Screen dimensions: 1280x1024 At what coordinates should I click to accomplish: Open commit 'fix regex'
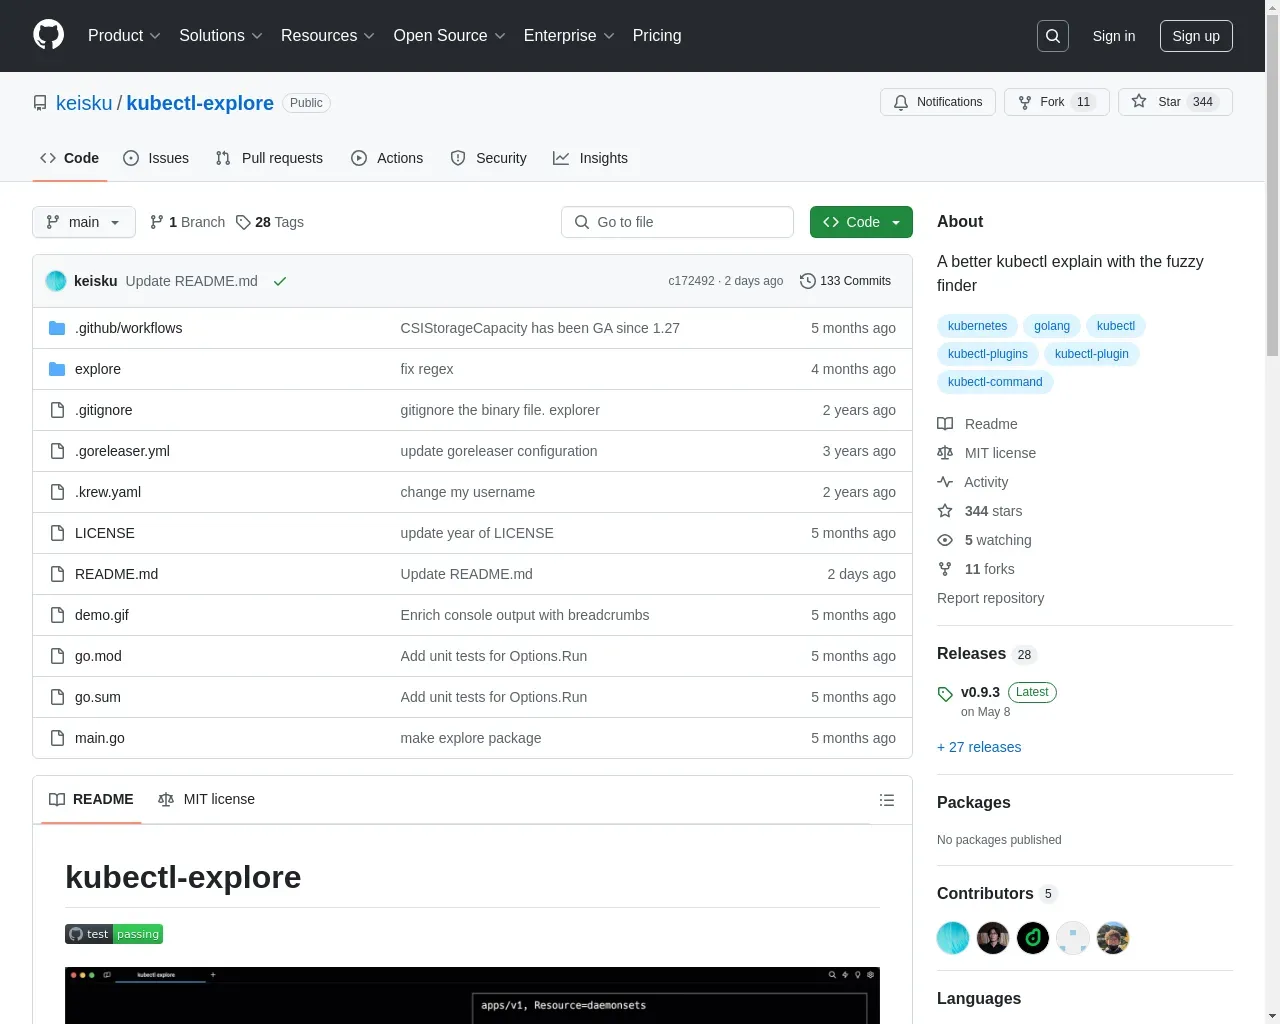click(x=427, y=369)
